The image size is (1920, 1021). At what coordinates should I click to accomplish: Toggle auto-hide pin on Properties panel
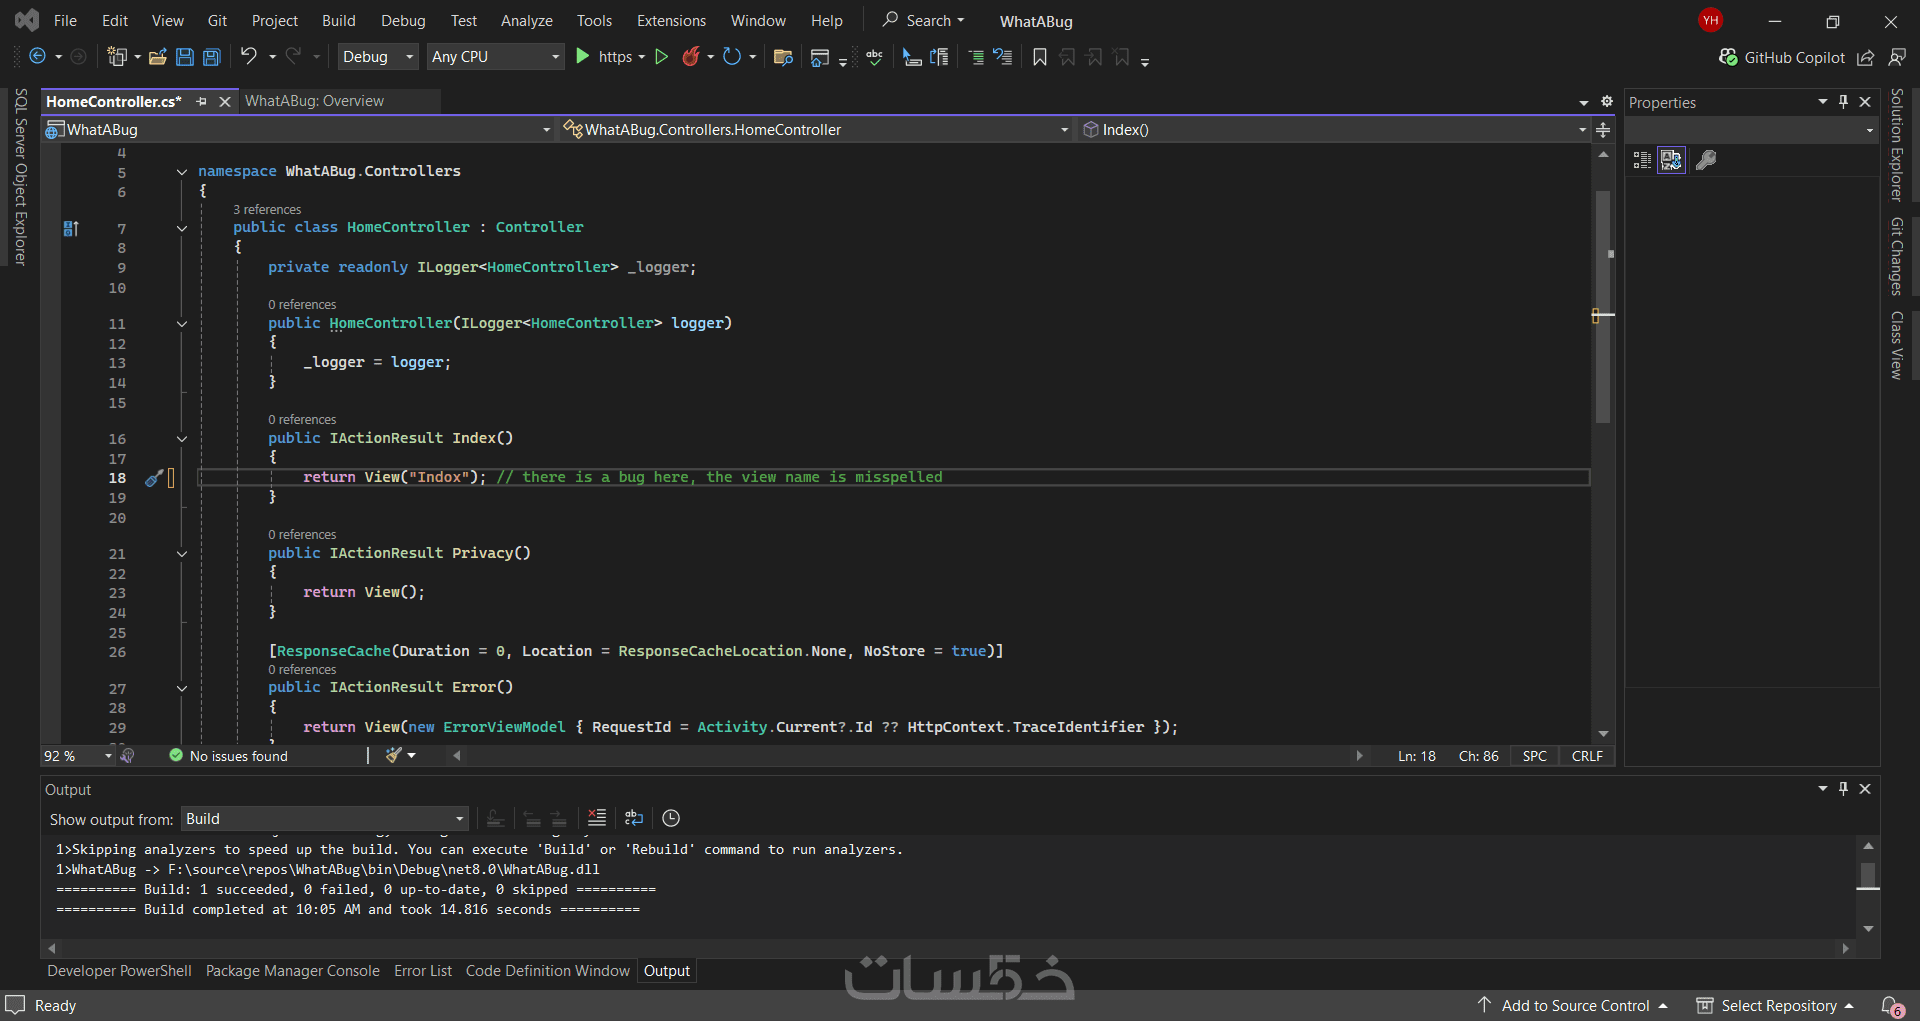(x=1843, y=102)
